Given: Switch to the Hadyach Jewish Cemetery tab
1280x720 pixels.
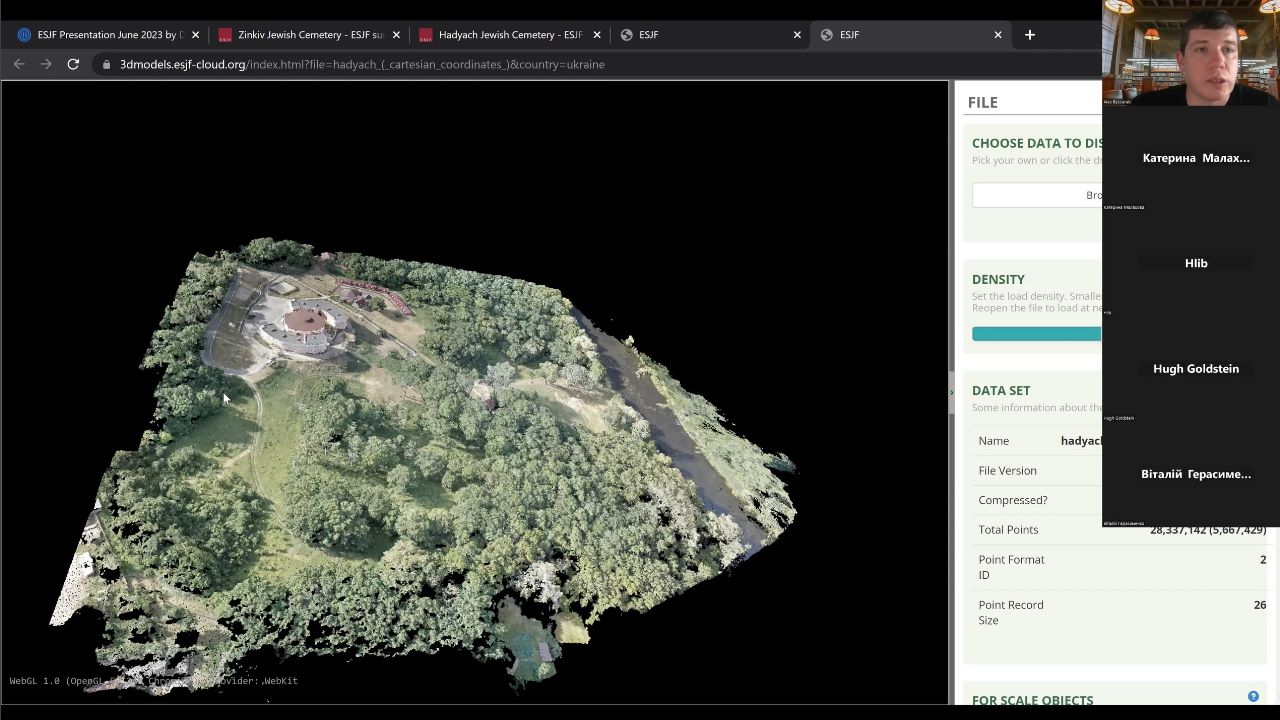Looking at the screenshot, I should click(x=509, y=35).
